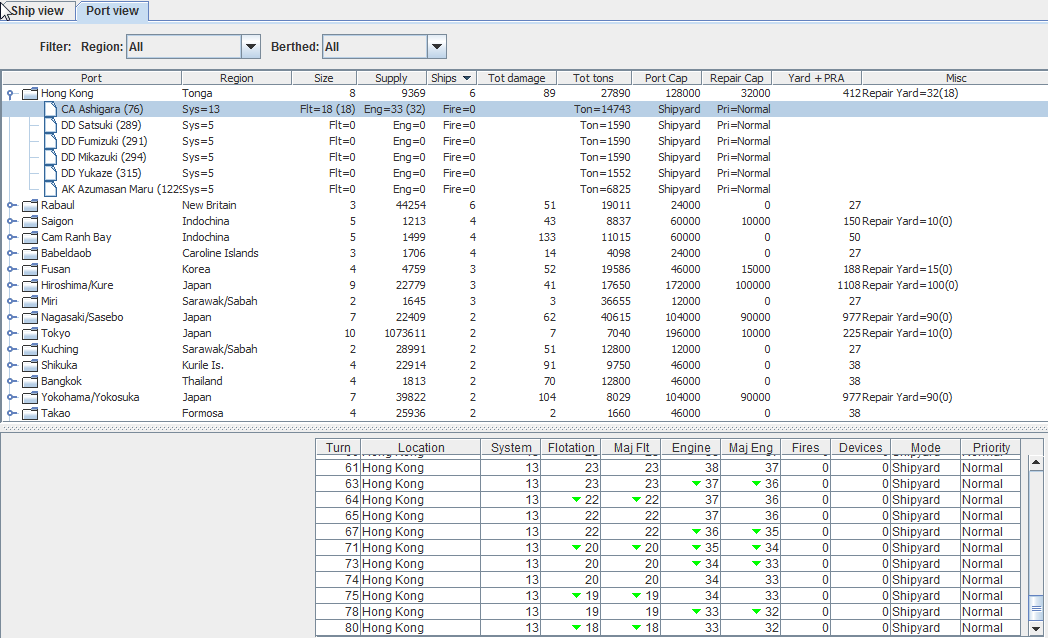Expand the Nagasaki/Sasebo port node
The height and width of the screenshot is (638, 1048).
pos(11,317)
